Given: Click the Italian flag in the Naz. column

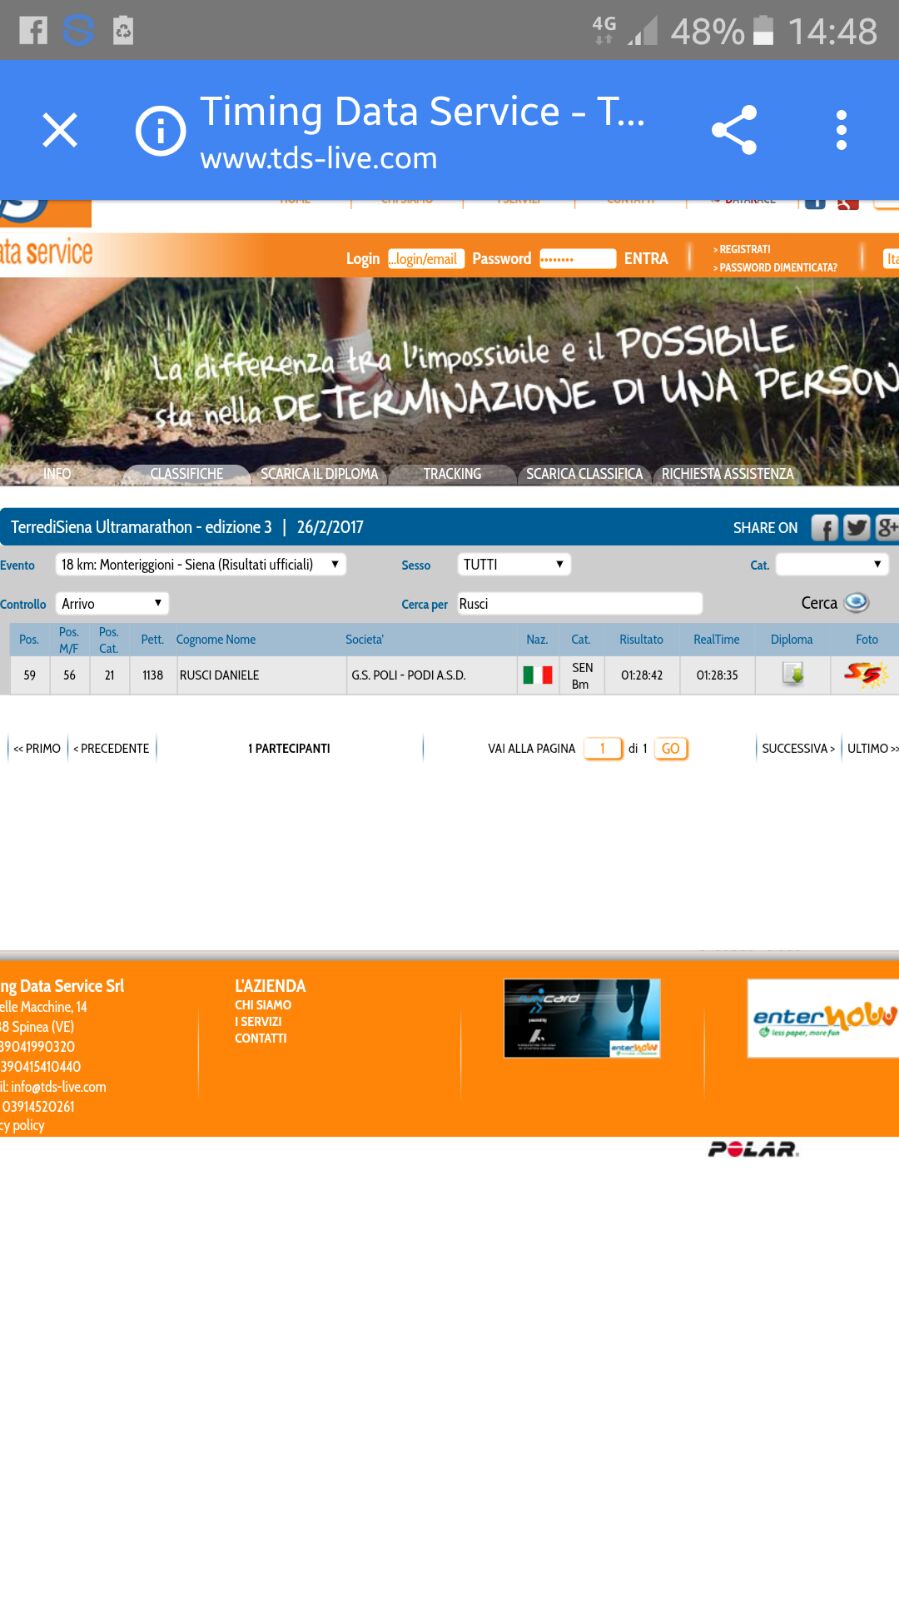Looking at the screenshot, I should coord(538,675).
